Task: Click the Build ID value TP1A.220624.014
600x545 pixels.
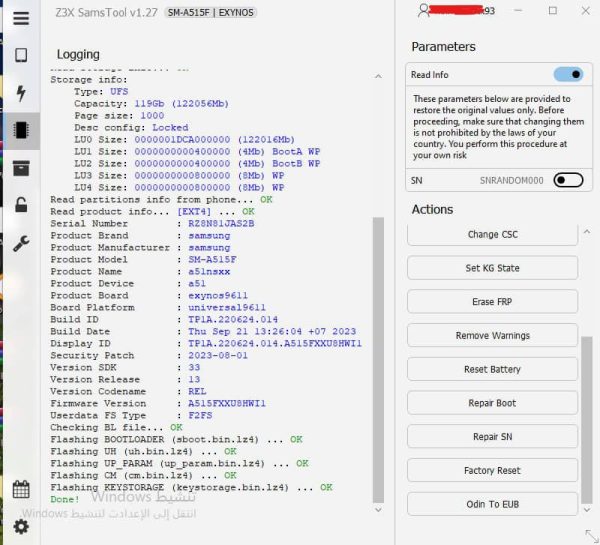Action: pos(233,320)
